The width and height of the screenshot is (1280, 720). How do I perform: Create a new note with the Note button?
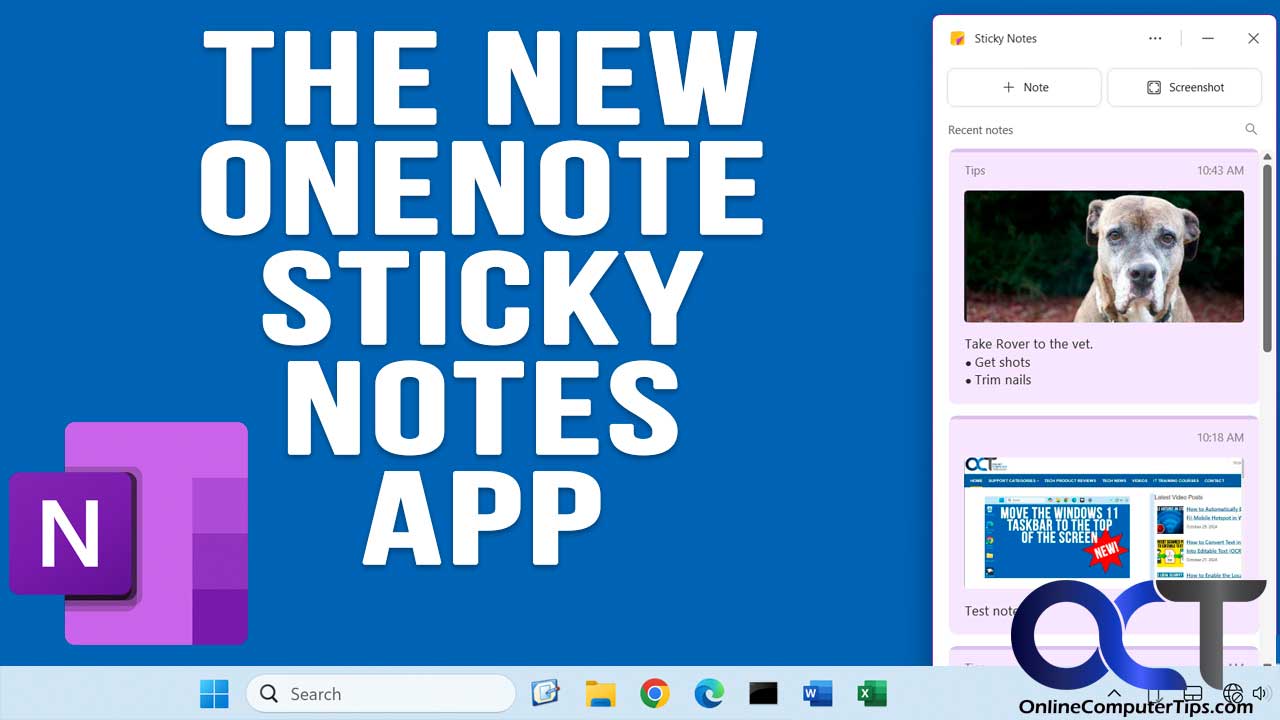point(1024,87)
